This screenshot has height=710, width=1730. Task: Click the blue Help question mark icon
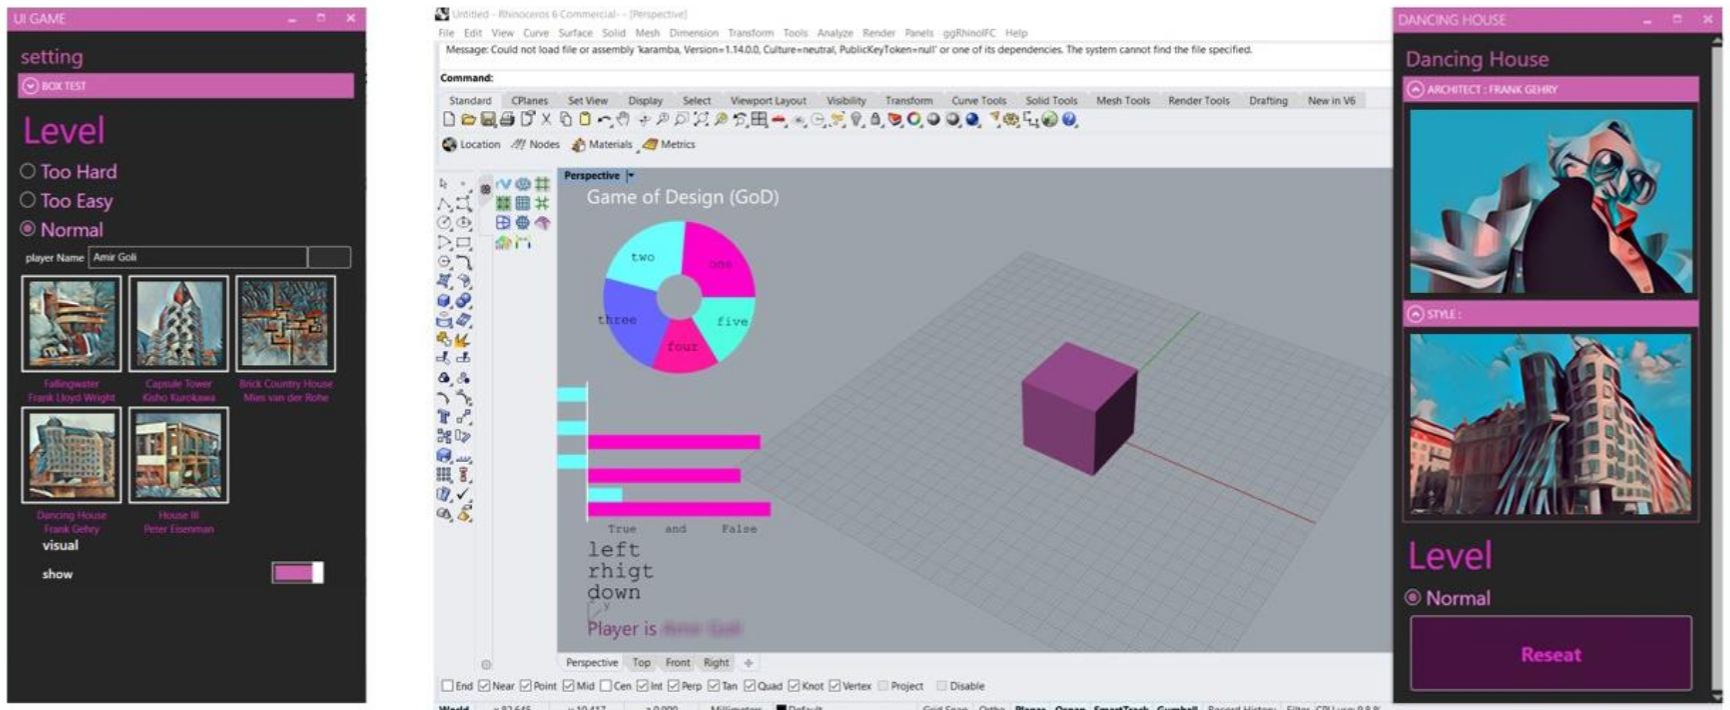pyautogui.click(x=1069, y=119)
